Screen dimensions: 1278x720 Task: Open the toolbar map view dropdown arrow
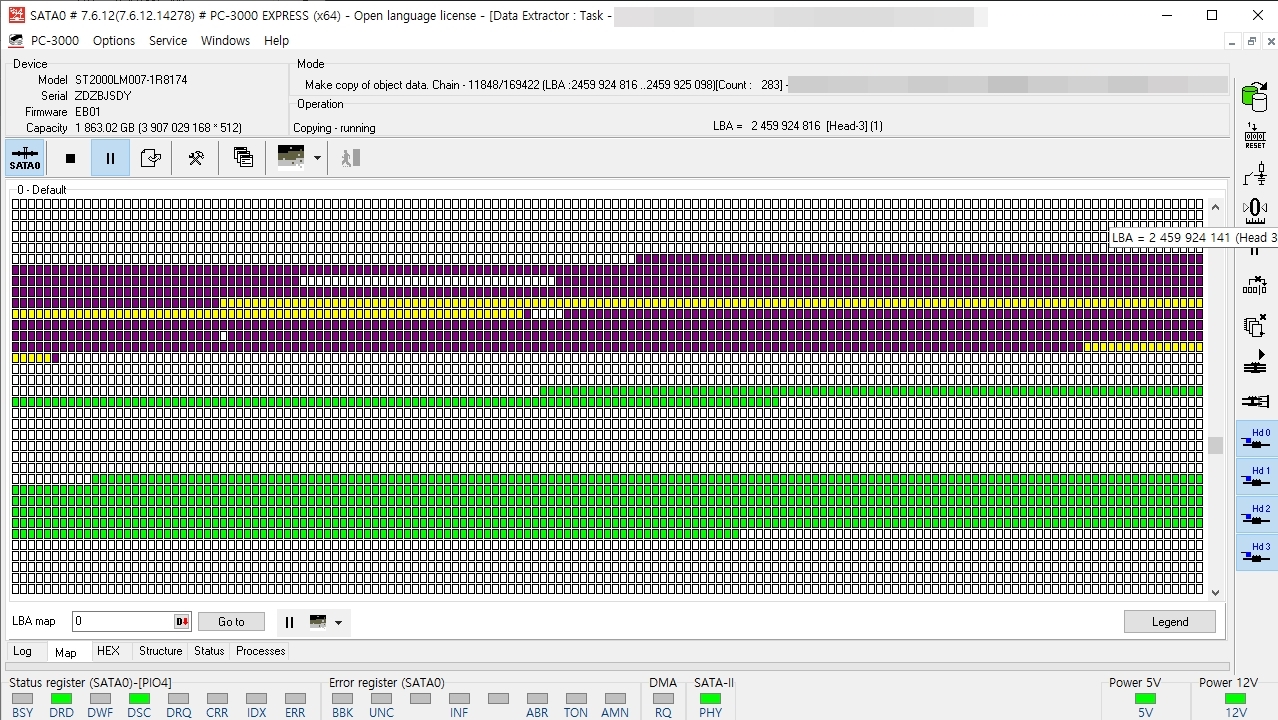click(317, 158)
